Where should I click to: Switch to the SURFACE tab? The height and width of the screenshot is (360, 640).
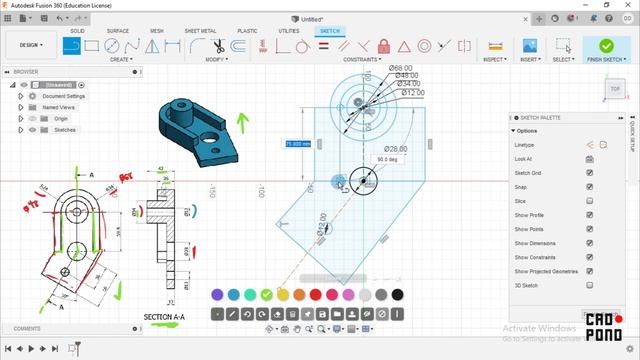click(118, 31)
